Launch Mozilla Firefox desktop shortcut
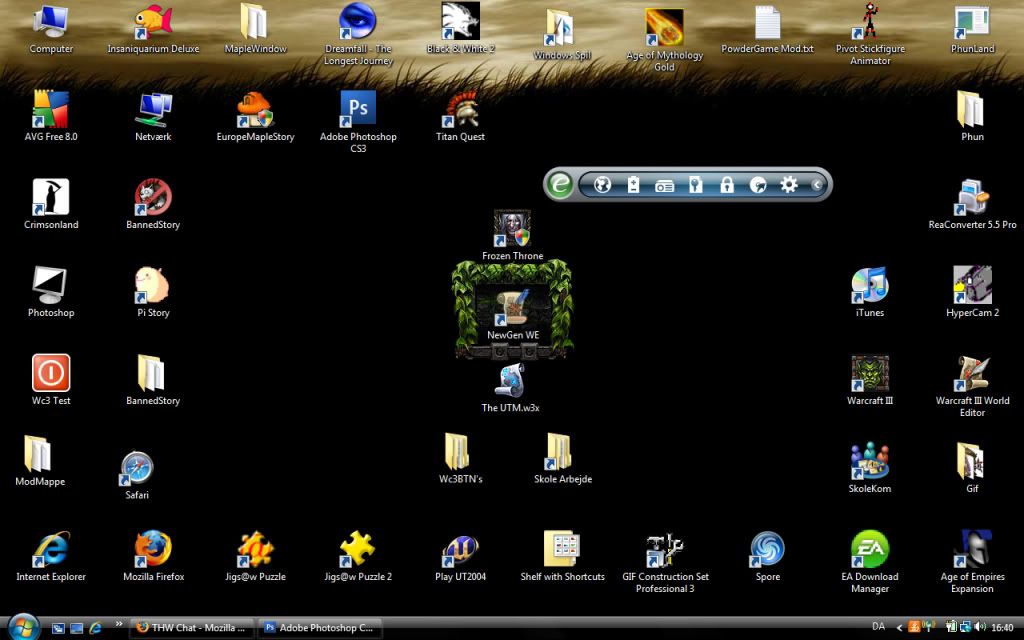This screenshot has height=640, width=1024. click(153, 556)
